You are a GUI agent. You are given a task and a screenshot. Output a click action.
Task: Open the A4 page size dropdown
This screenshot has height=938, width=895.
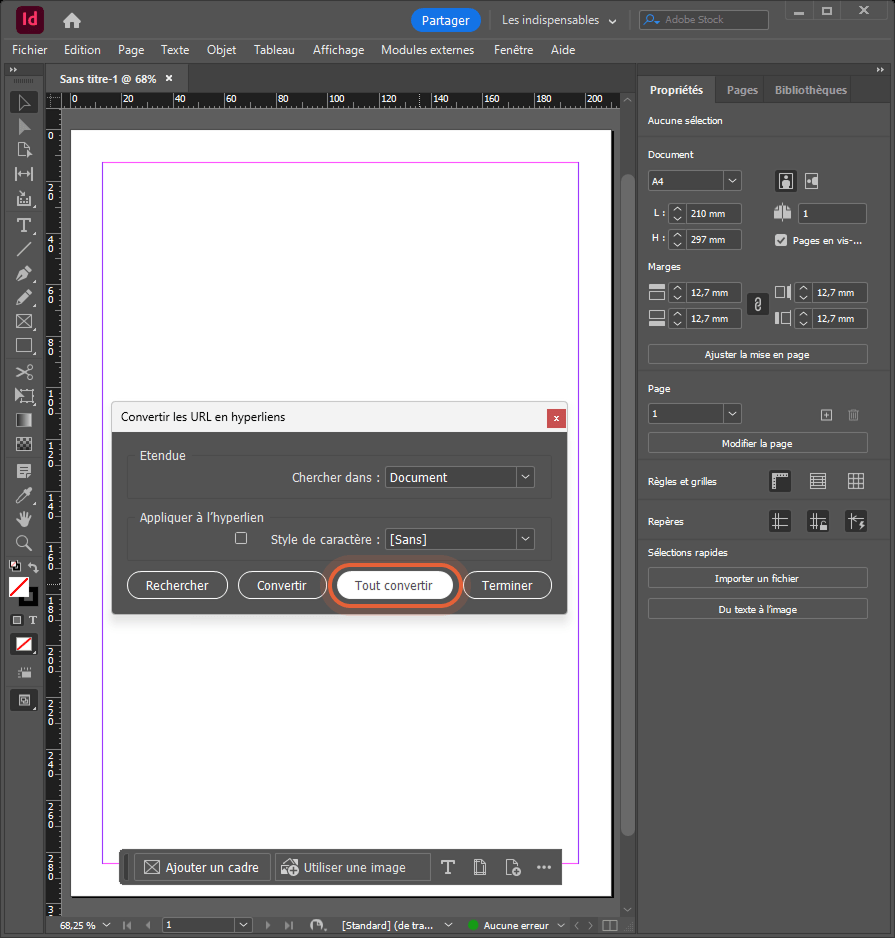732,181
